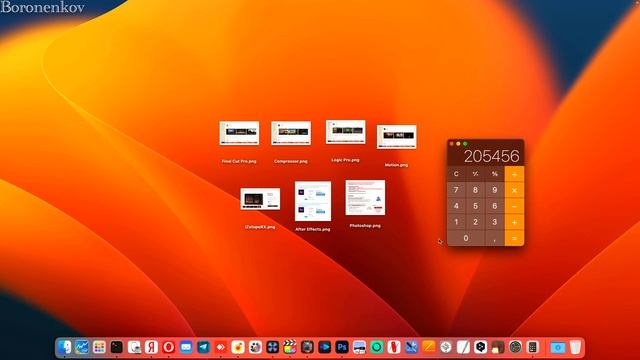Click the plus operator in Calculator
The image size is (640, 360).
pyautogui.click(x=514, y=222)
